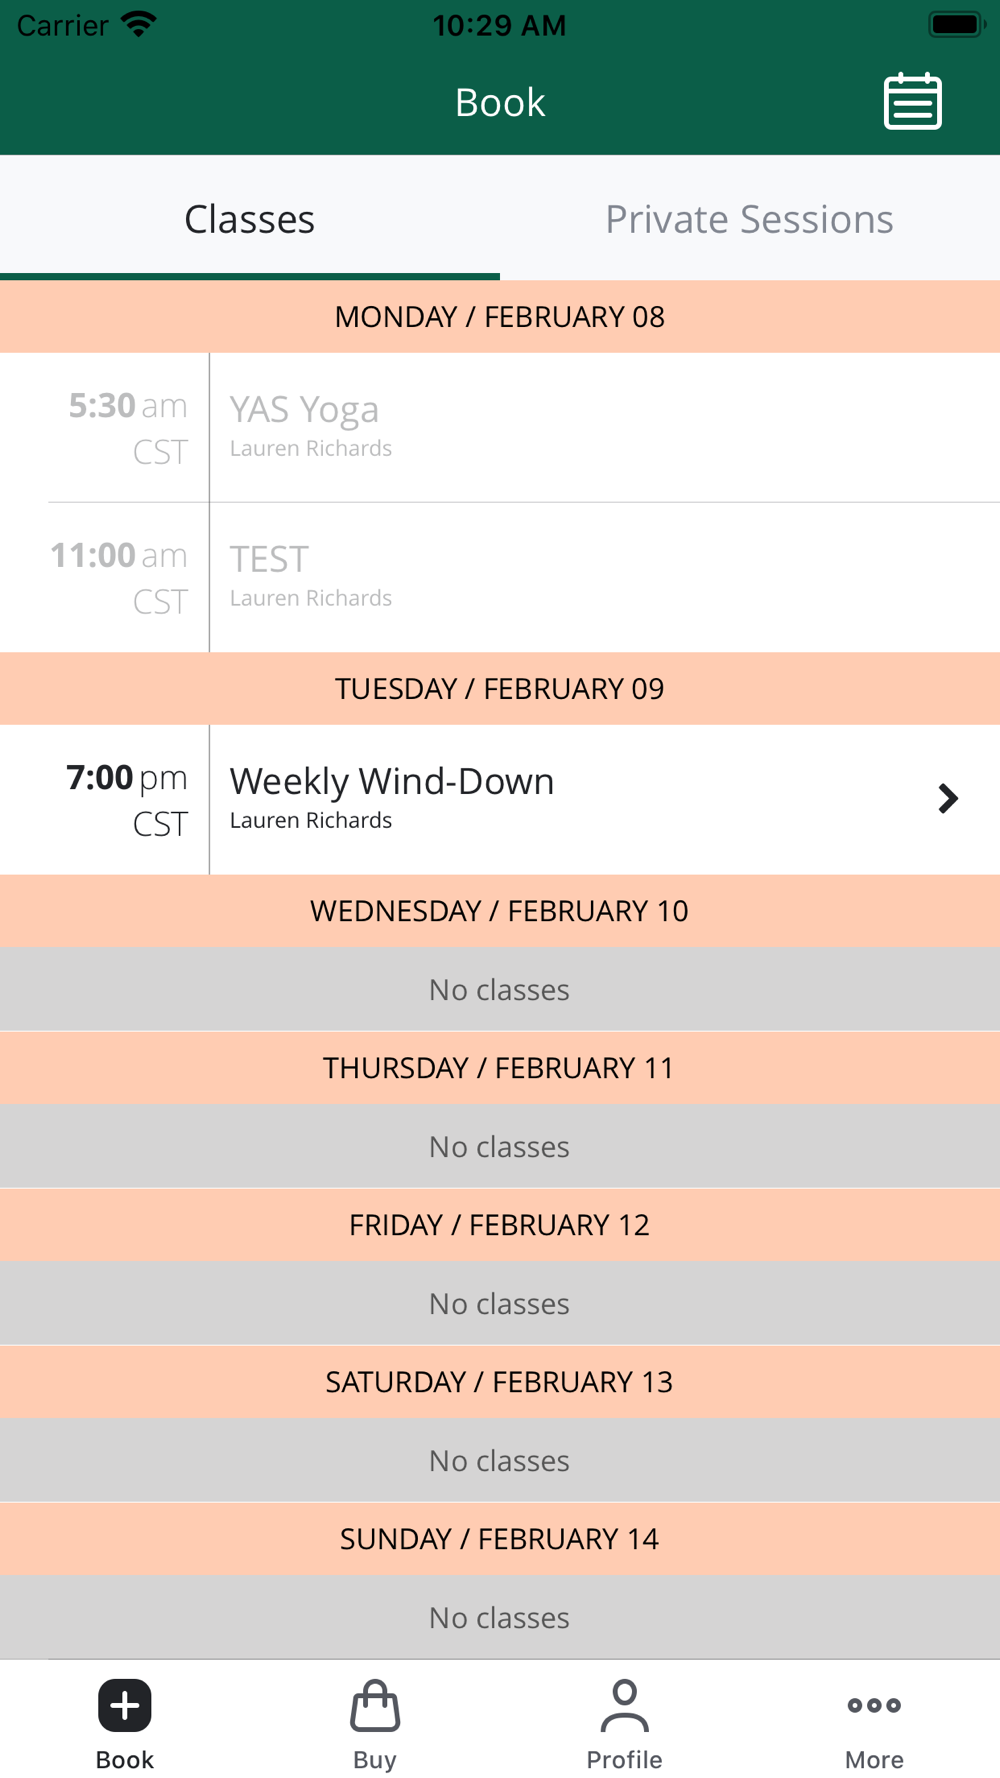This screenshot has height=1778, width=1000.
Task: Open the Buy shopping bag icon
Action: [x=375, y=1705]
